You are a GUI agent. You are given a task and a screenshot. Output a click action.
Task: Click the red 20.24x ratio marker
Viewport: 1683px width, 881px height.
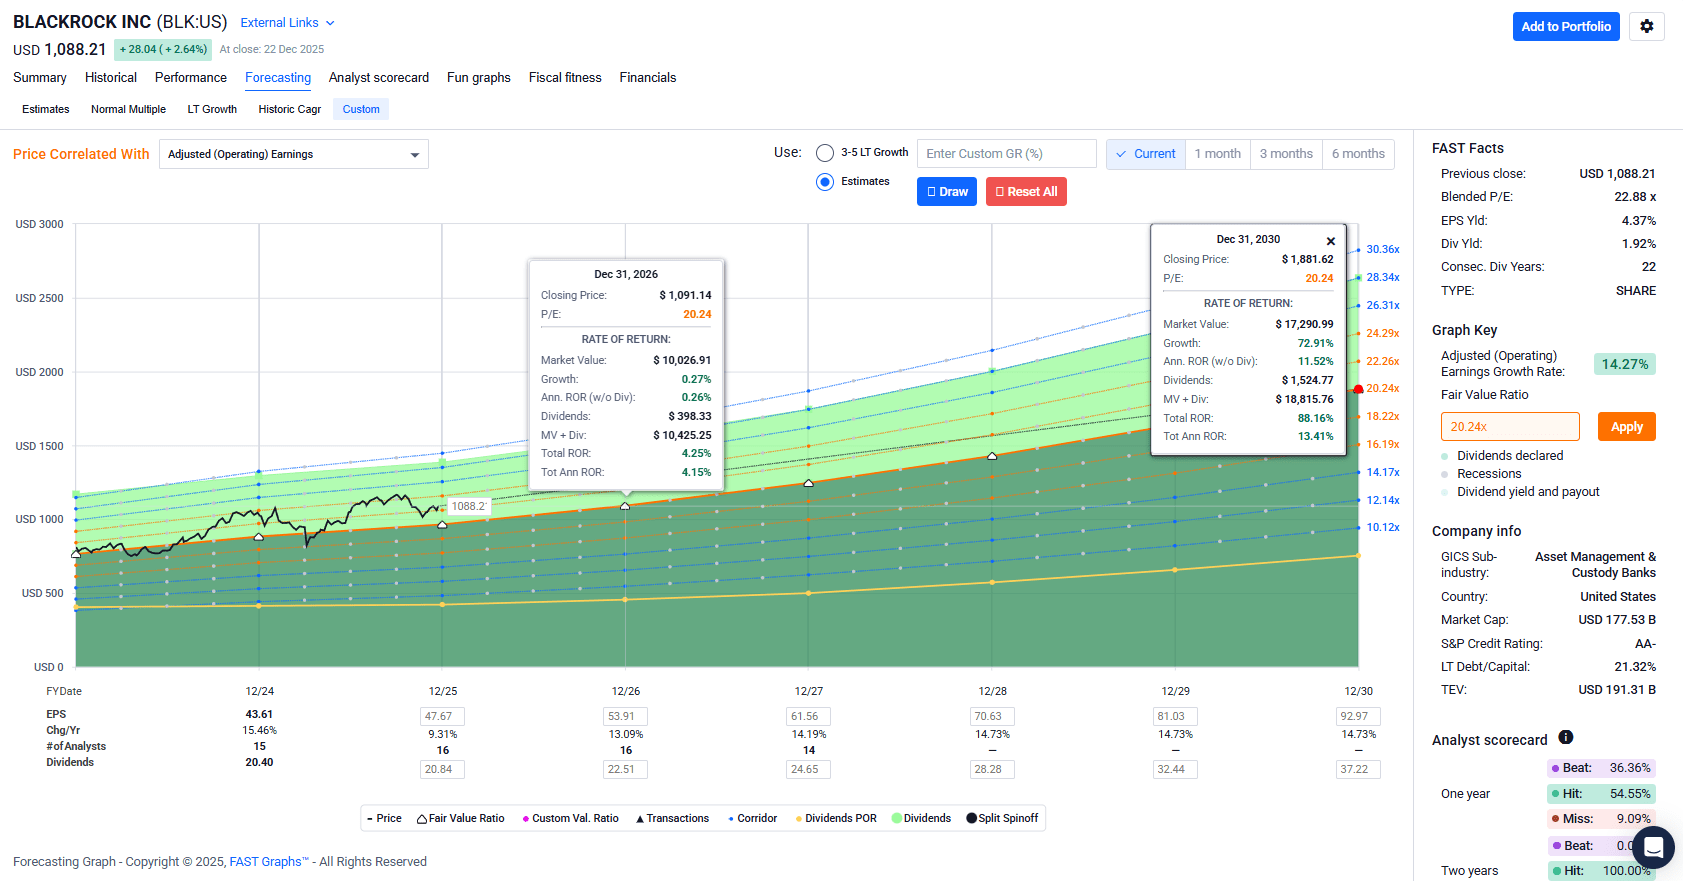coord(1358,389)
